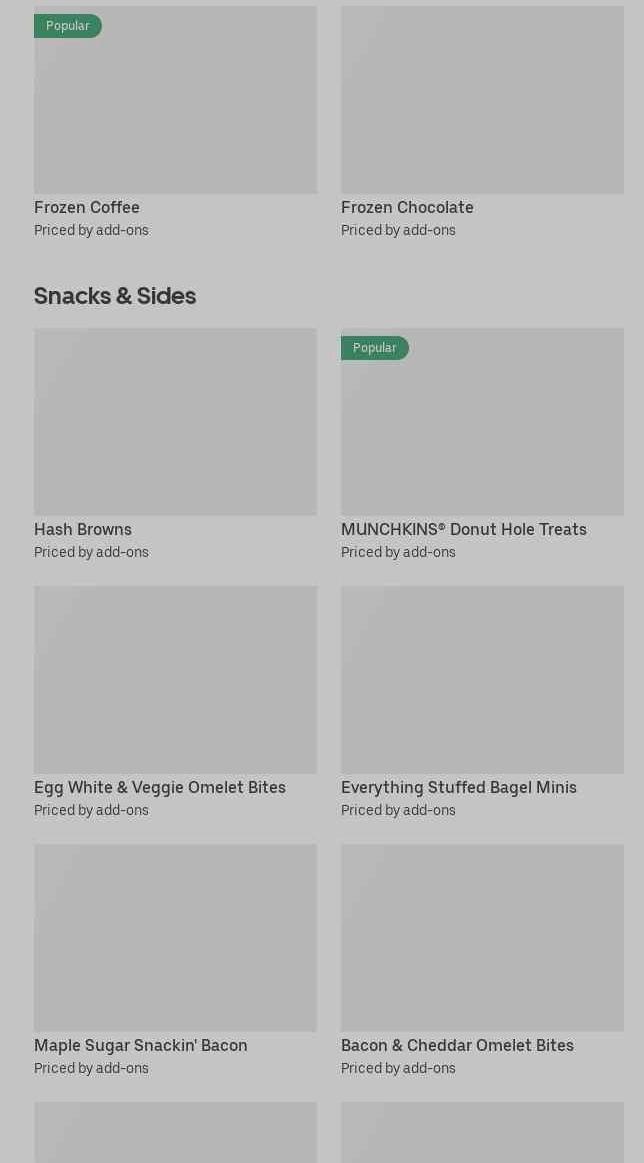Click "Priced by add-ons" under Hash Browns

point(91,552)
